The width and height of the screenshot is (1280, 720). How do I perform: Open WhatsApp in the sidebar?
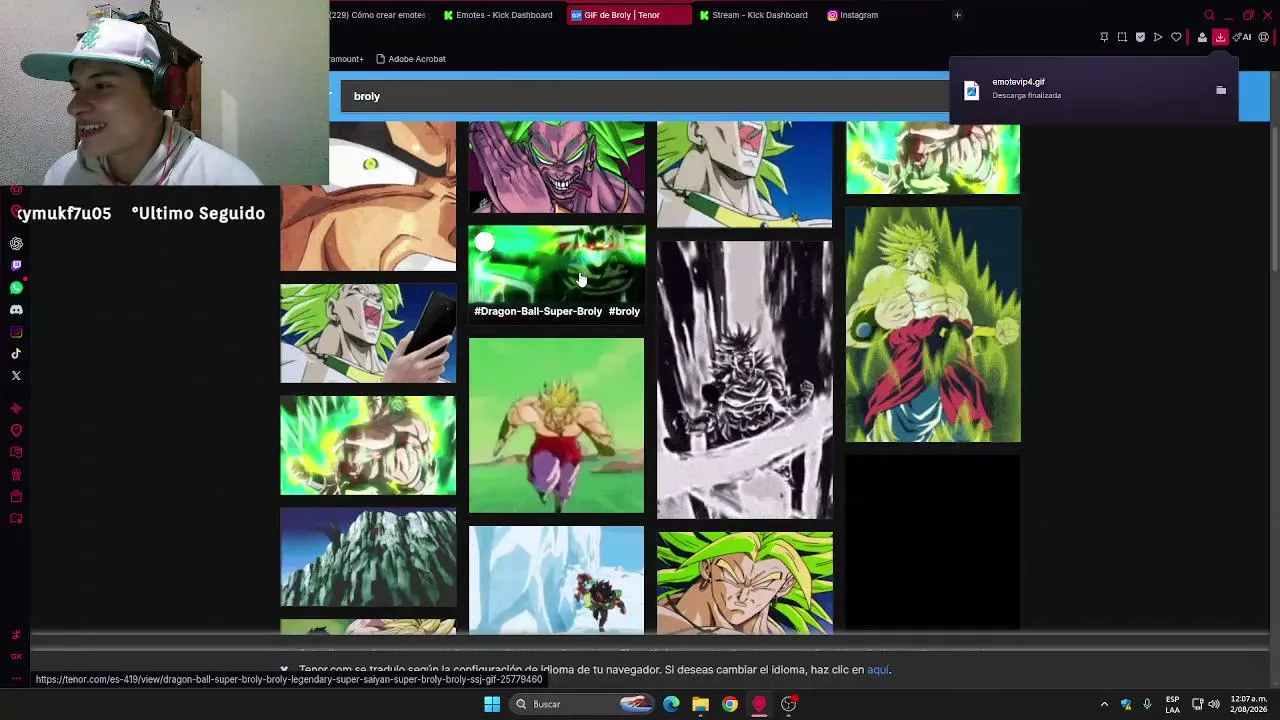point(16,287)
